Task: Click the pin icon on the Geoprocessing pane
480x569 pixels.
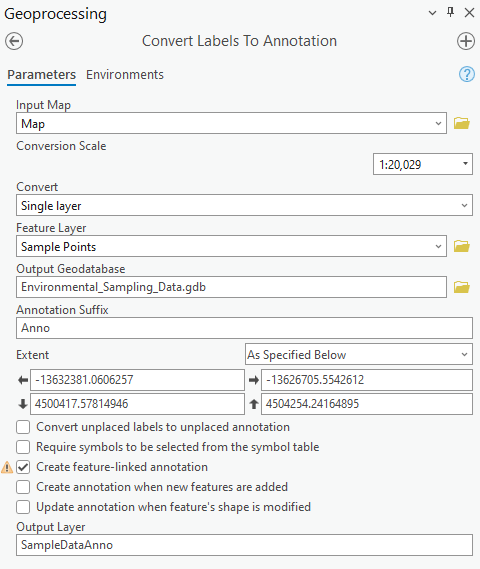Action: (450, 12)
